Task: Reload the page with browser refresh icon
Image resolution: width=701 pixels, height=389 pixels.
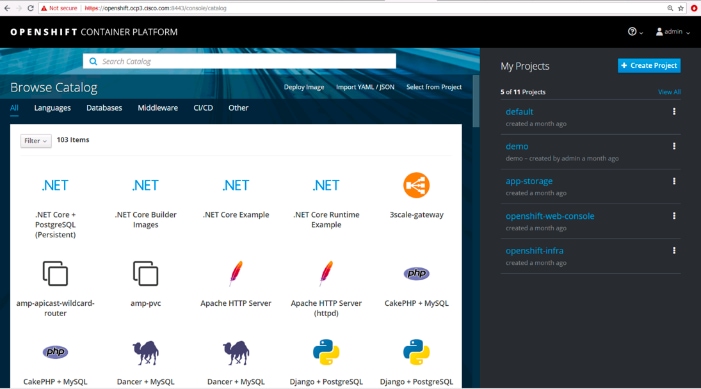Action: coord(30,8)
